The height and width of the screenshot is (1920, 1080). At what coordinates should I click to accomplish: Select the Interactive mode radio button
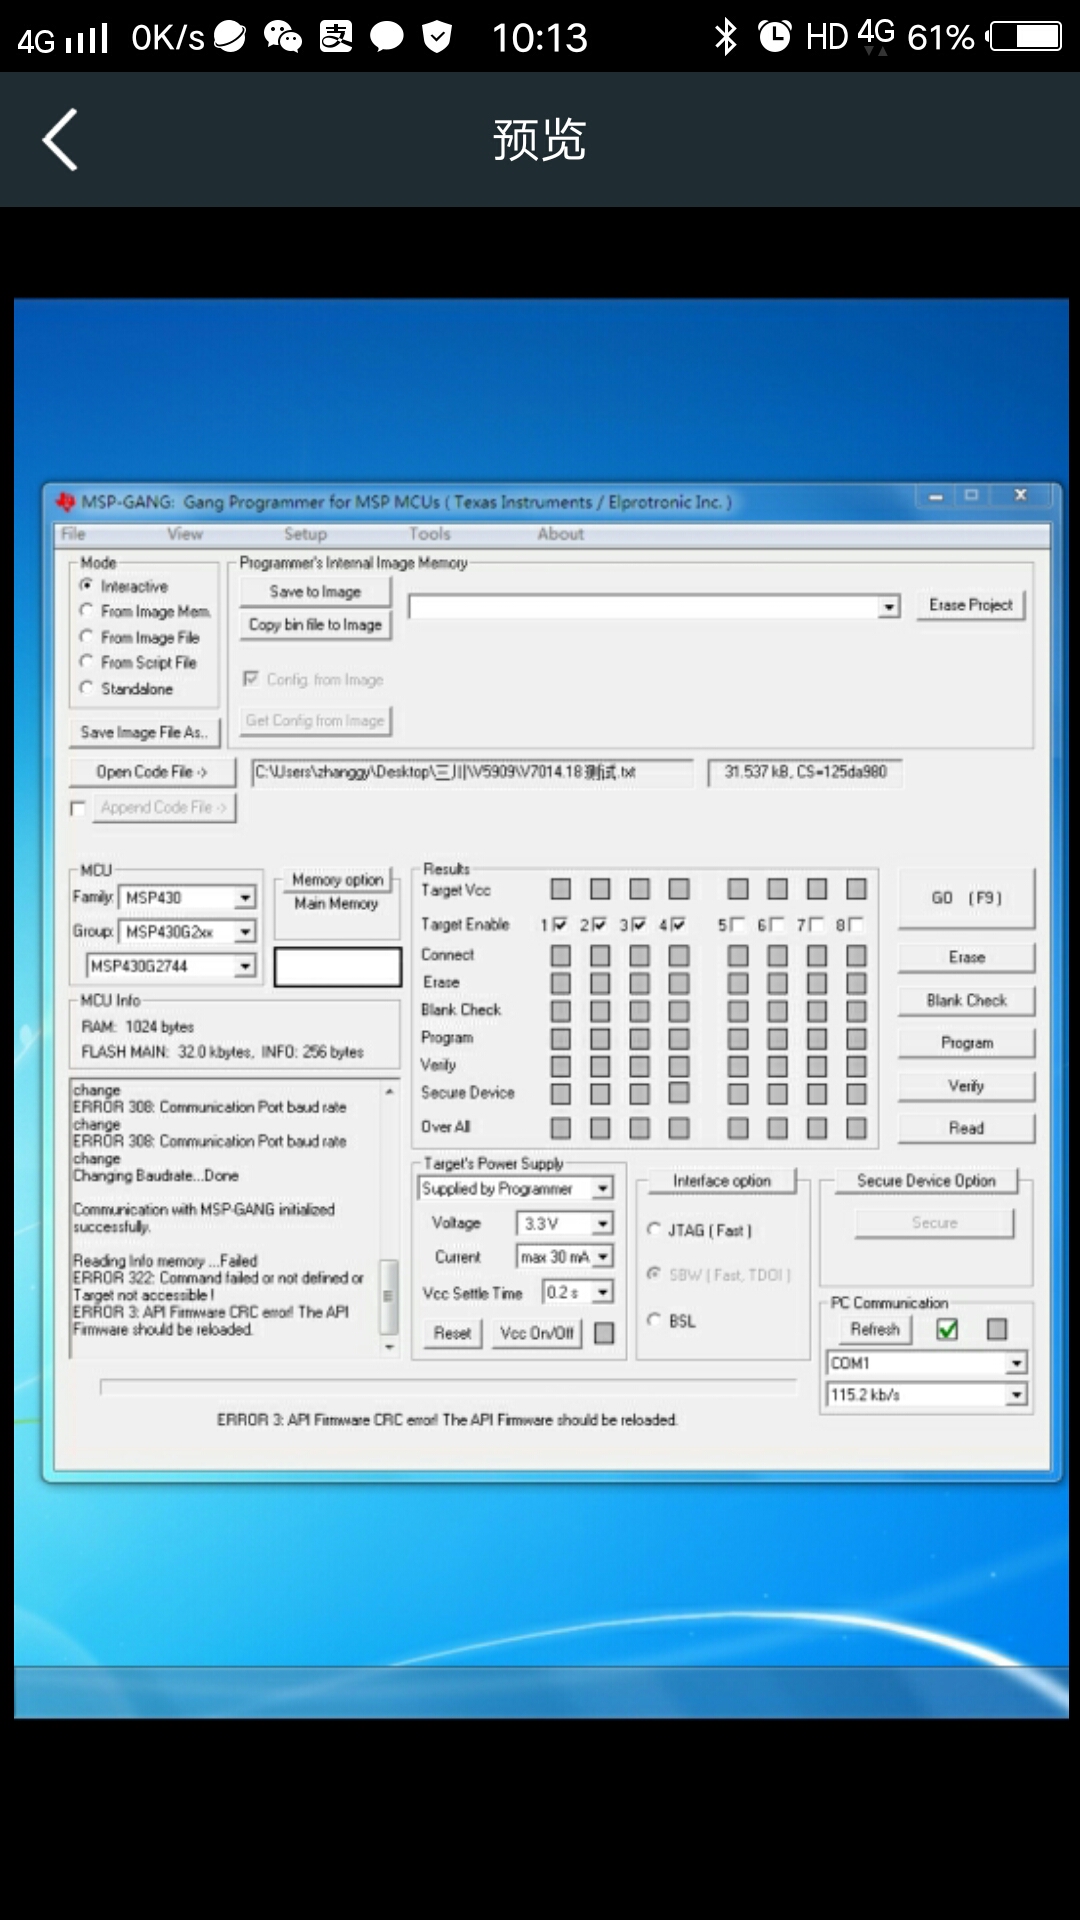87,586
